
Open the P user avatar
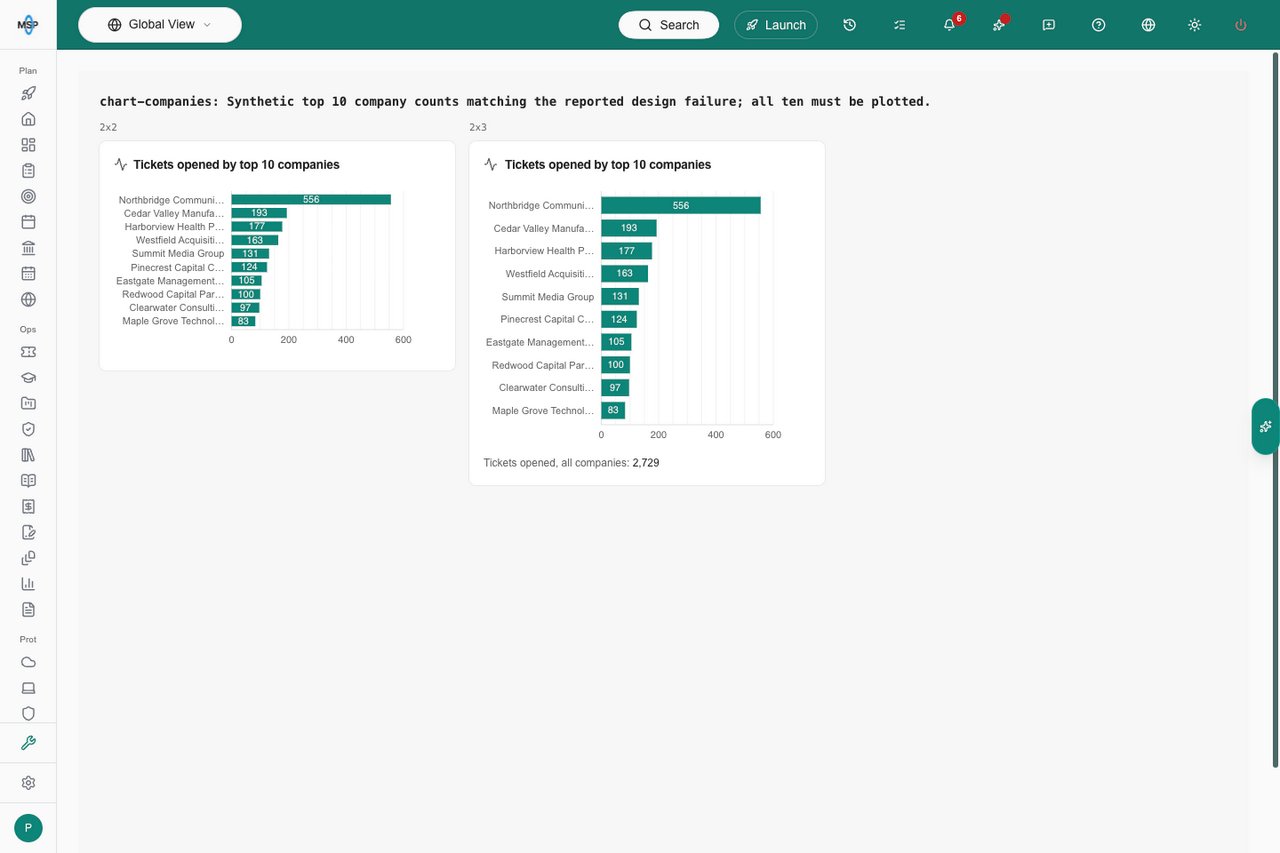click(x=28, y=828)
